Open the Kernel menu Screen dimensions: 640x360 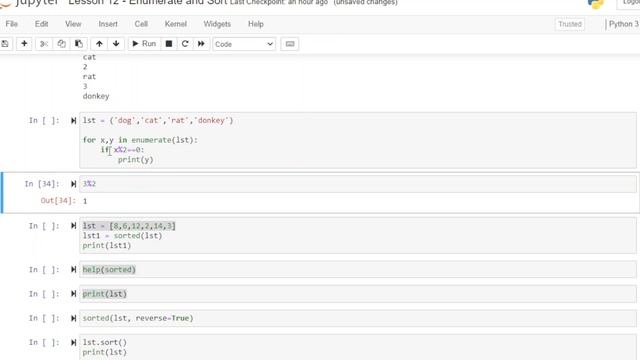[x=176, y=24]
